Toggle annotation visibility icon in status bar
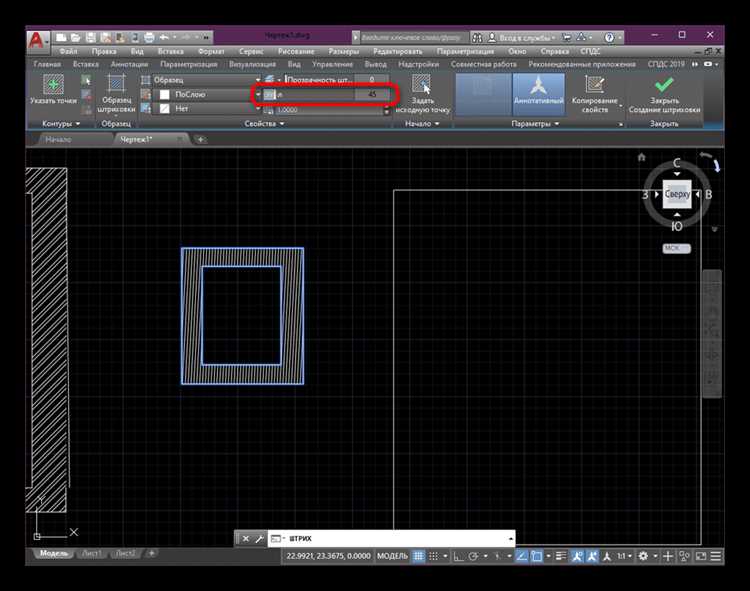Viewport: 750px width, 591px height. [x=577, y=556]
